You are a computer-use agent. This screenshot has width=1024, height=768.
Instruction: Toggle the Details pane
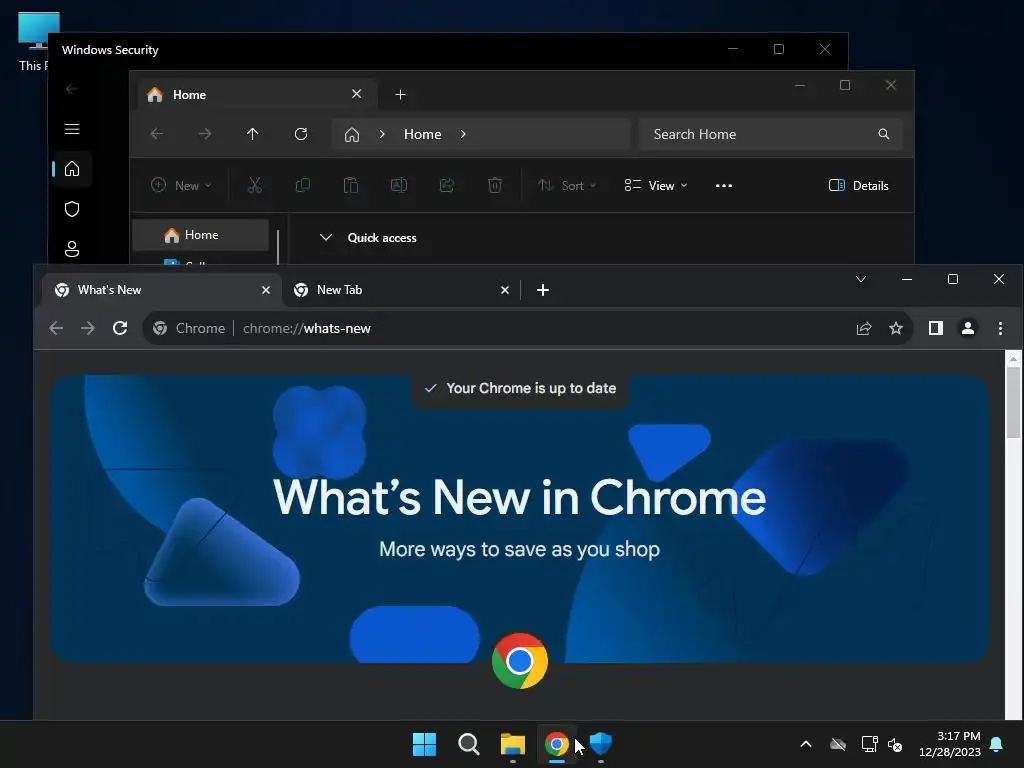coord(858,185)
